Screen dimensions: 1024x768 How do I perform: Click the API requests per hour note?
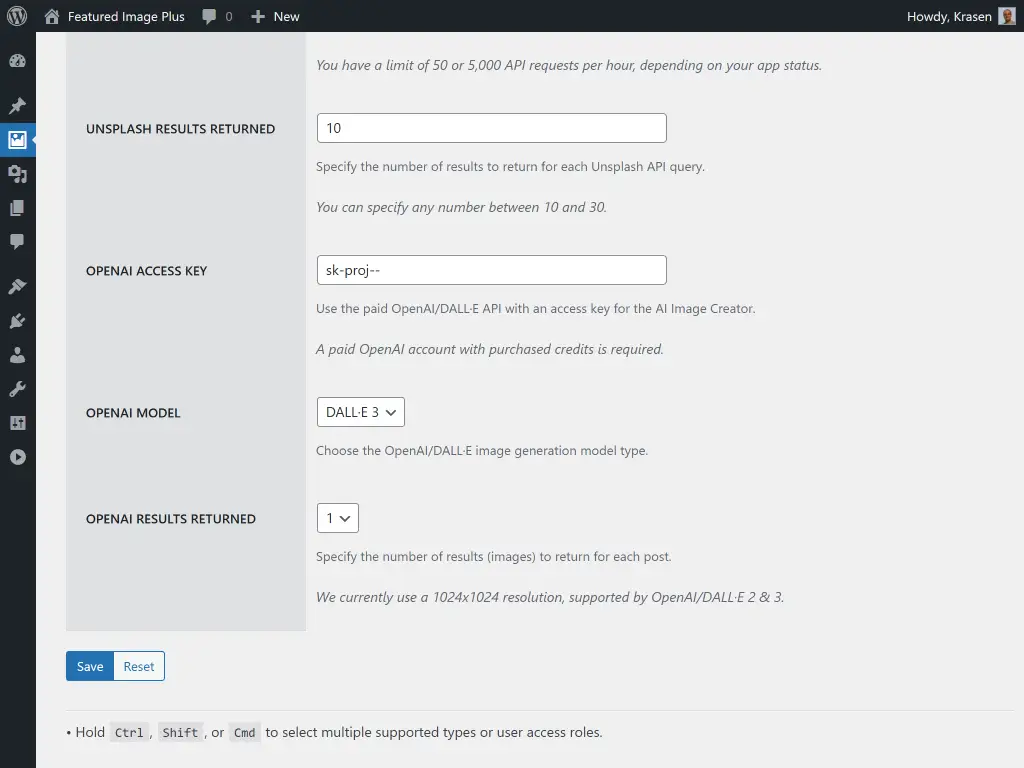(x=569, y=65)
